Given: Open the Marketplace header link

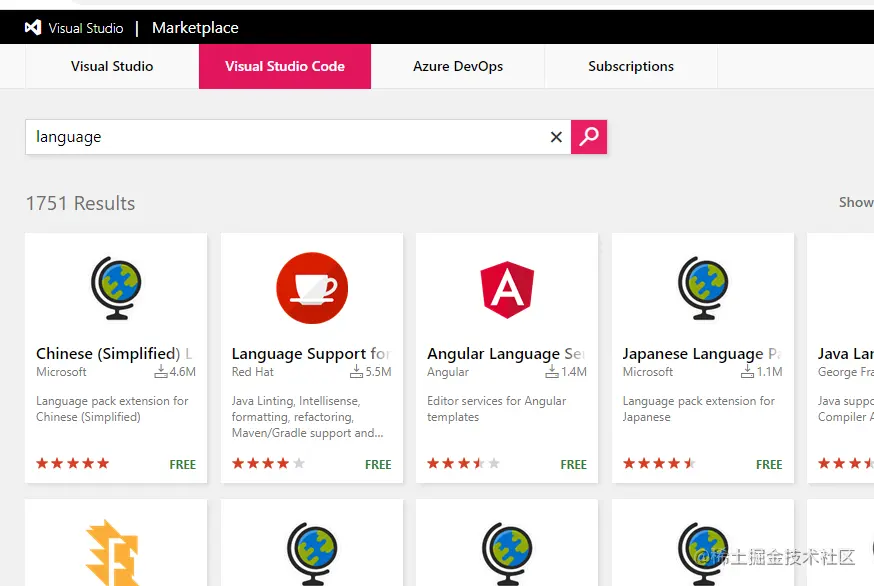Looking at the screenshot, I should 195,27.
